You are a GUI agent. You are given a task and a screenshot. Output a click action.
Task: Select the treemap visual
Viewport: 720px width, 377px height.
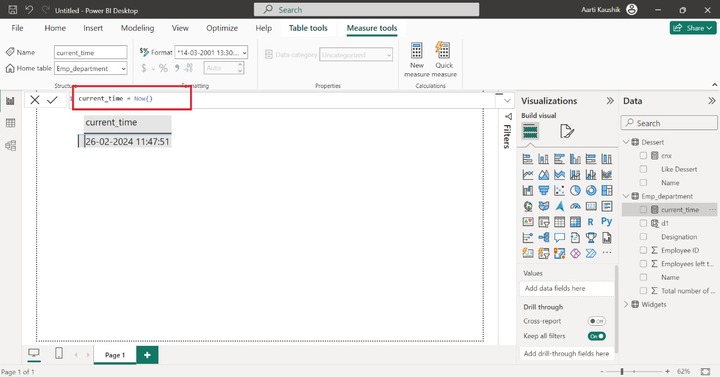coord(607,190)
